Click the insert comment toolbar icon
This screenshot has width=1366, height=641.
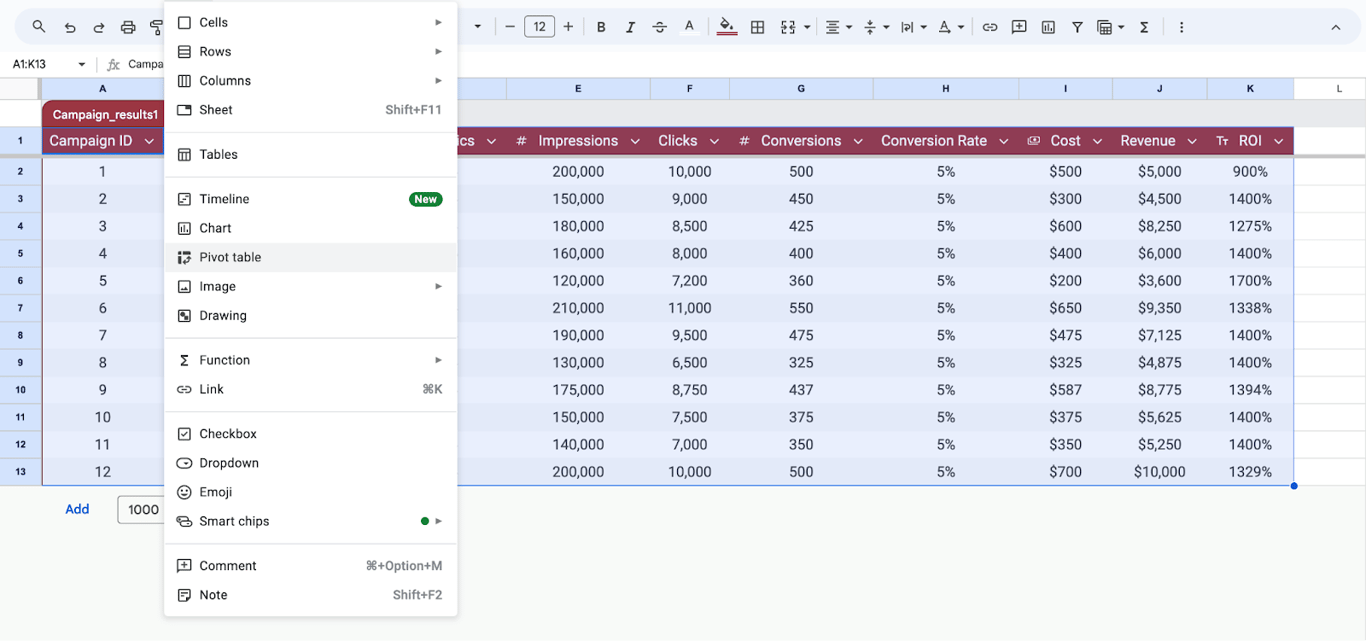tap(1019, 27)
